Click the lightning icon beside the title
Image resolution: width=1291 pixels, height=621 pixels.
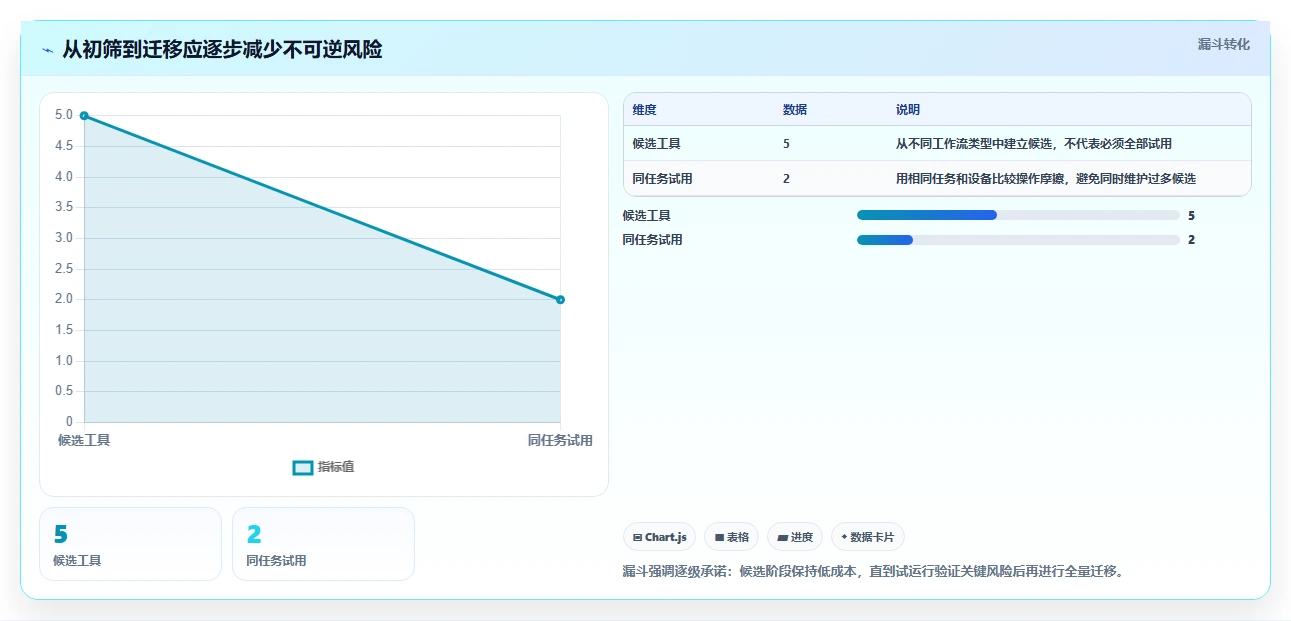[x=47, y=50]
